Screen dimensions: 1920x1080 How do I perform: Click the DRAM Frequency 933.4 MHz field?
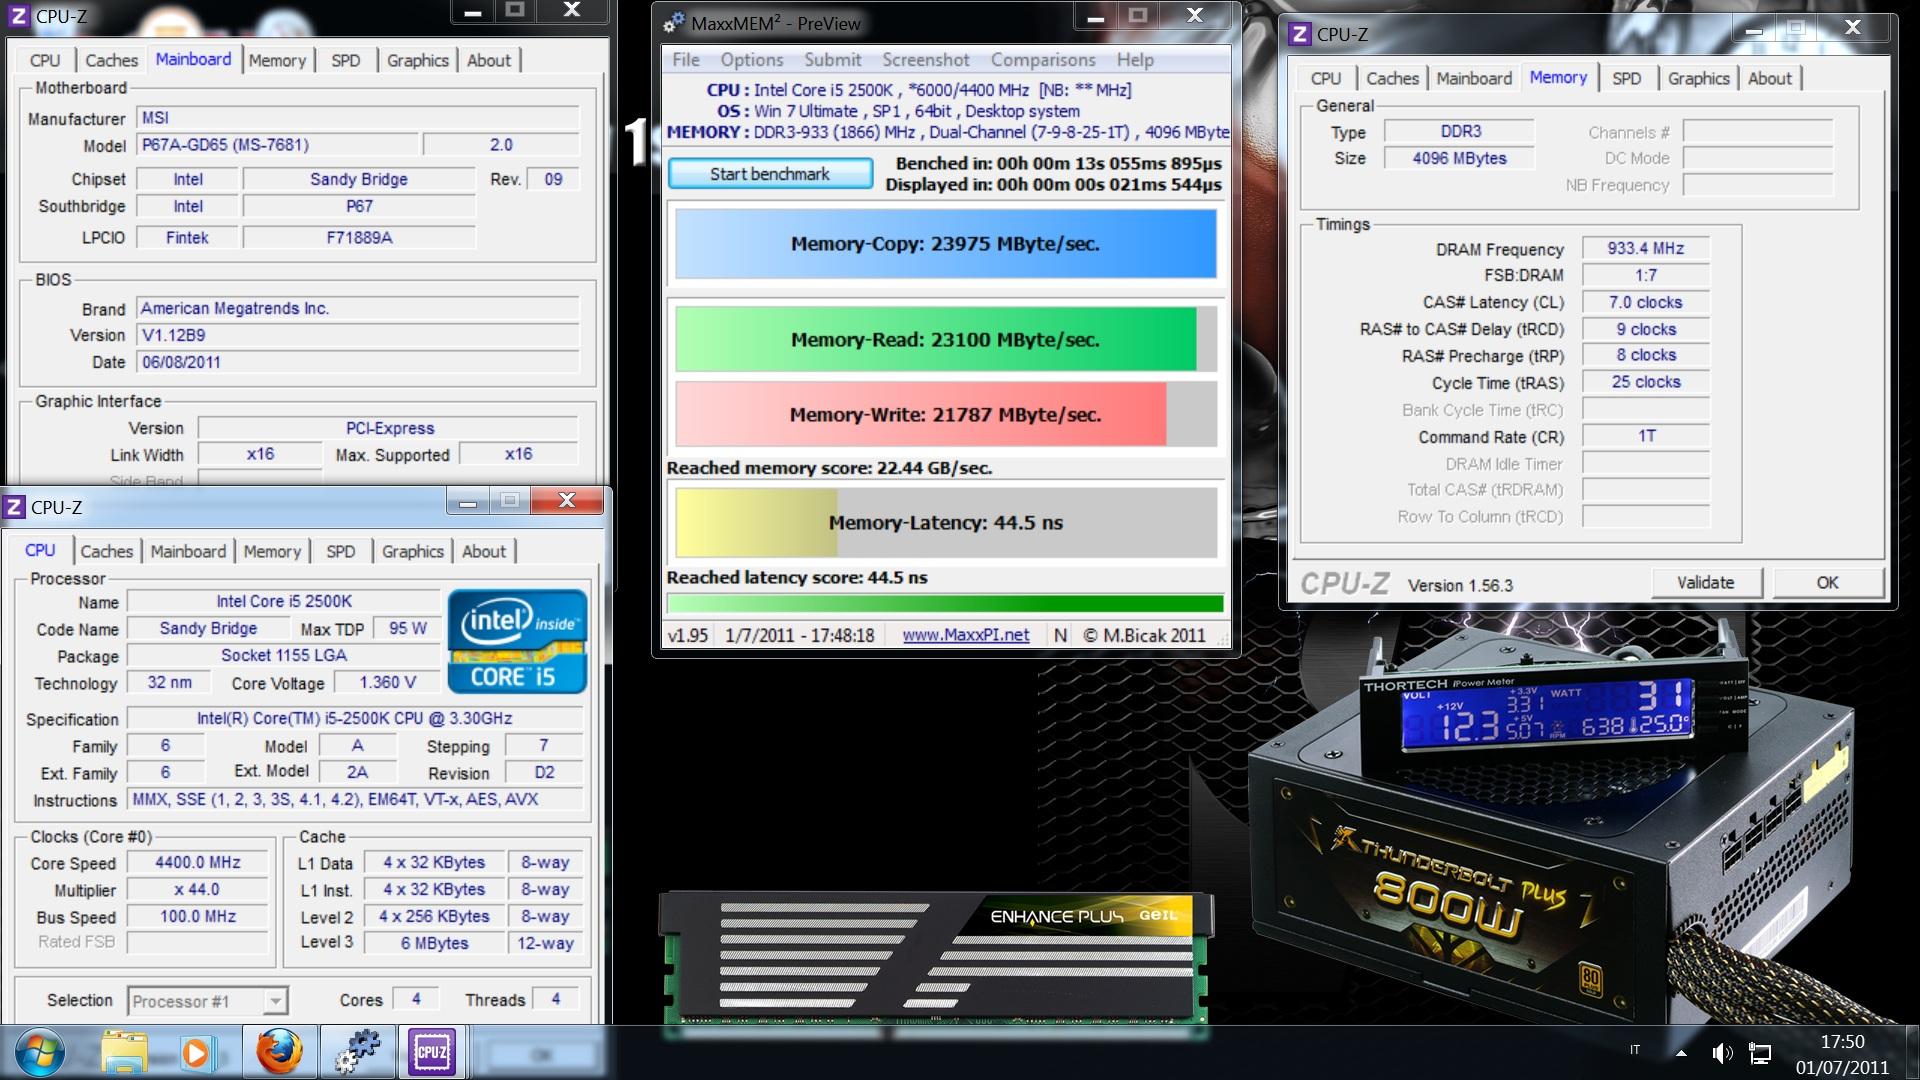click(1645, 249)
